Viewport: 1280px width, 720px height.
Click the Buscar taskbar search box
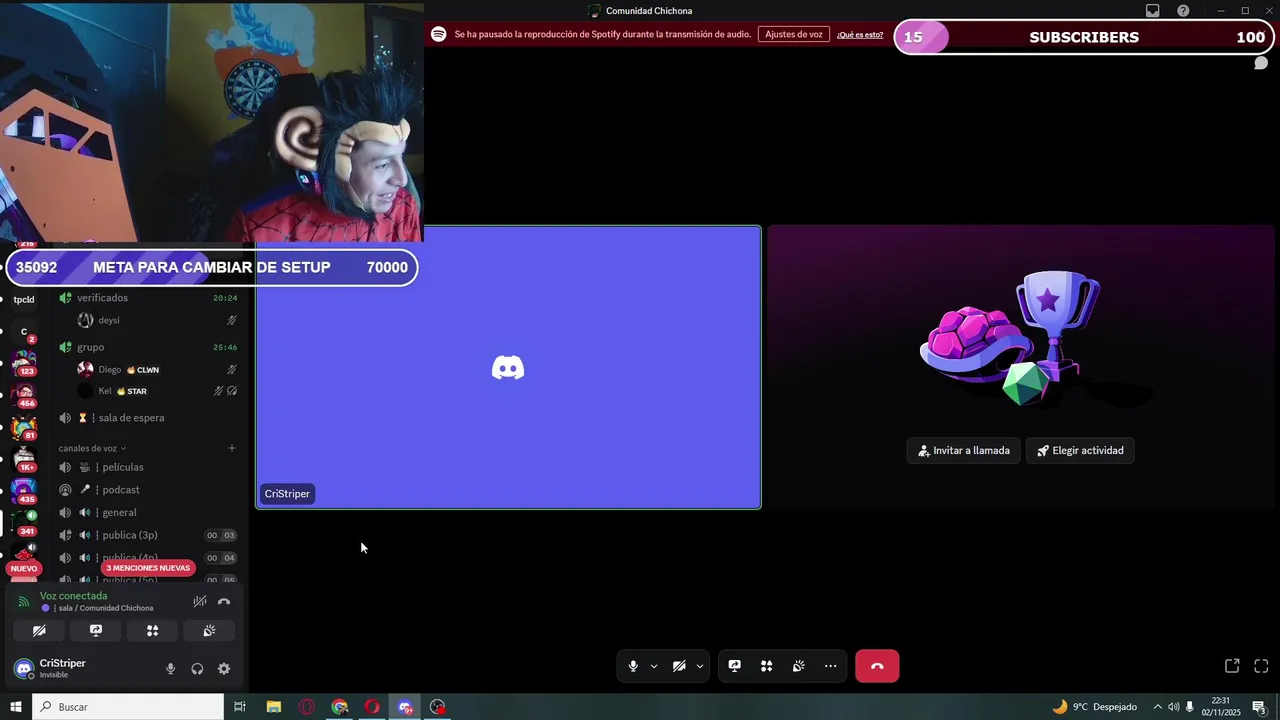[128, 707]
